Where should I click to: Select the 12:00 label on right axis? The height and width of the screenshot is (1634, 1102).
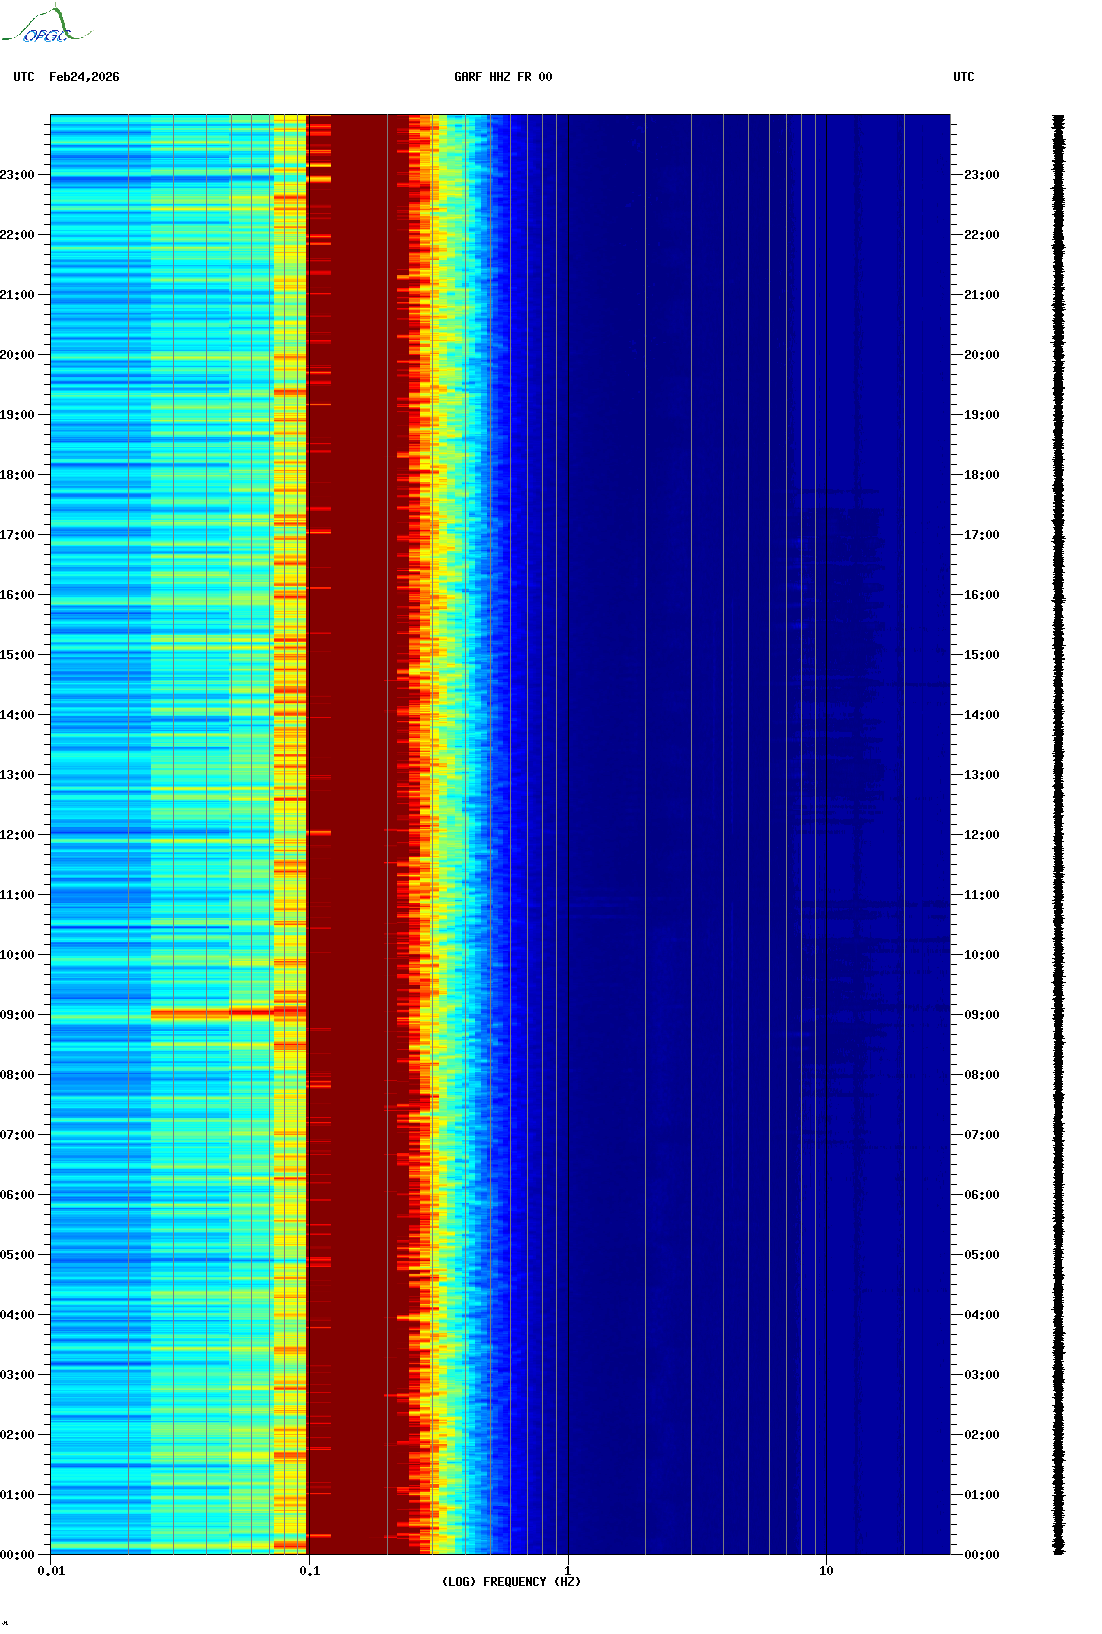[981, 835]
